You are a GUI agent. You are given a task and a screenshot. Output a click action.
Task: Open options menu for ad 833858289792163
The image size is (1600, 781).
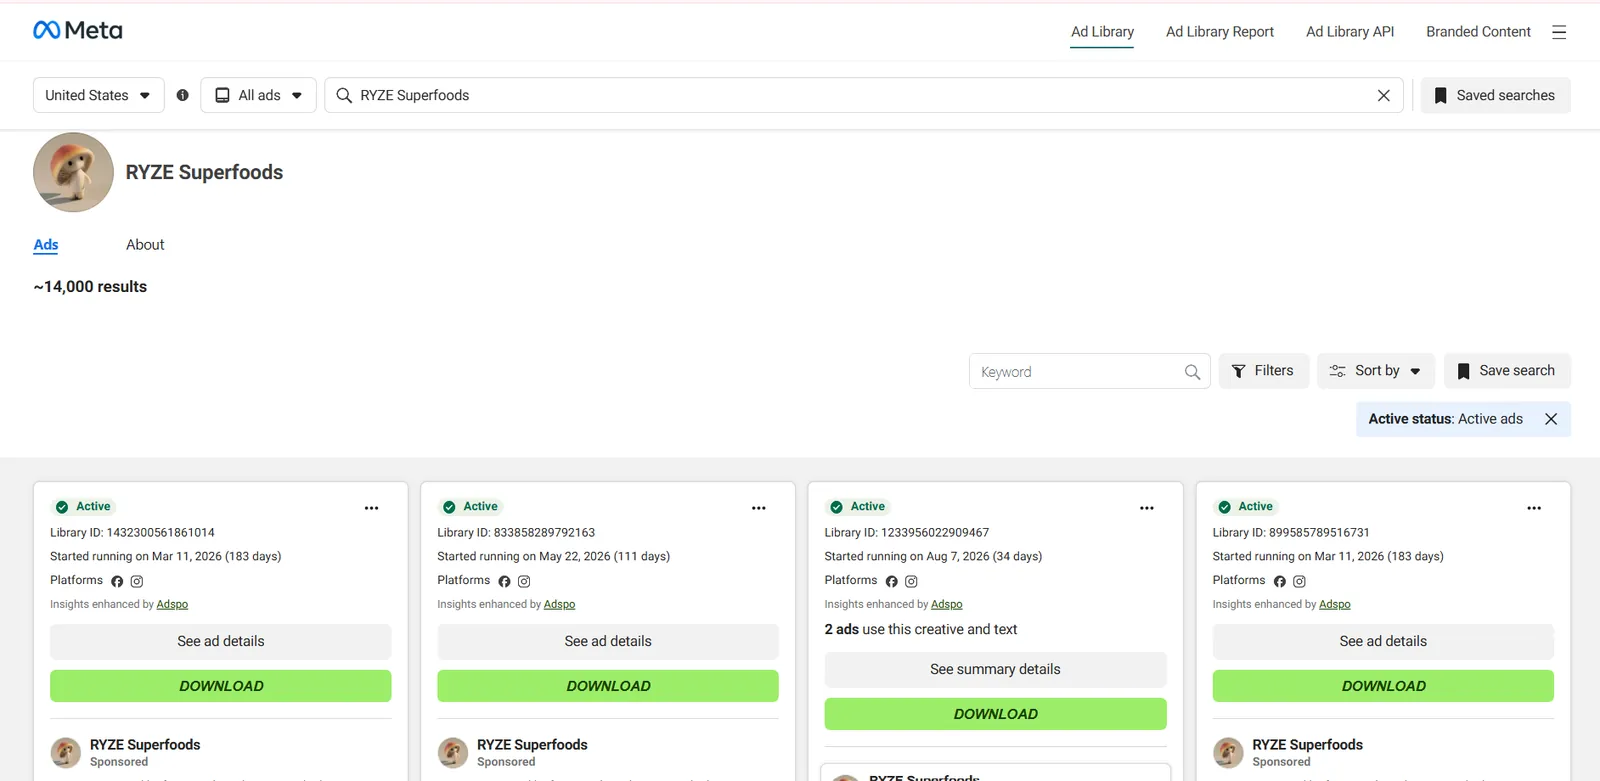point(759,508)
